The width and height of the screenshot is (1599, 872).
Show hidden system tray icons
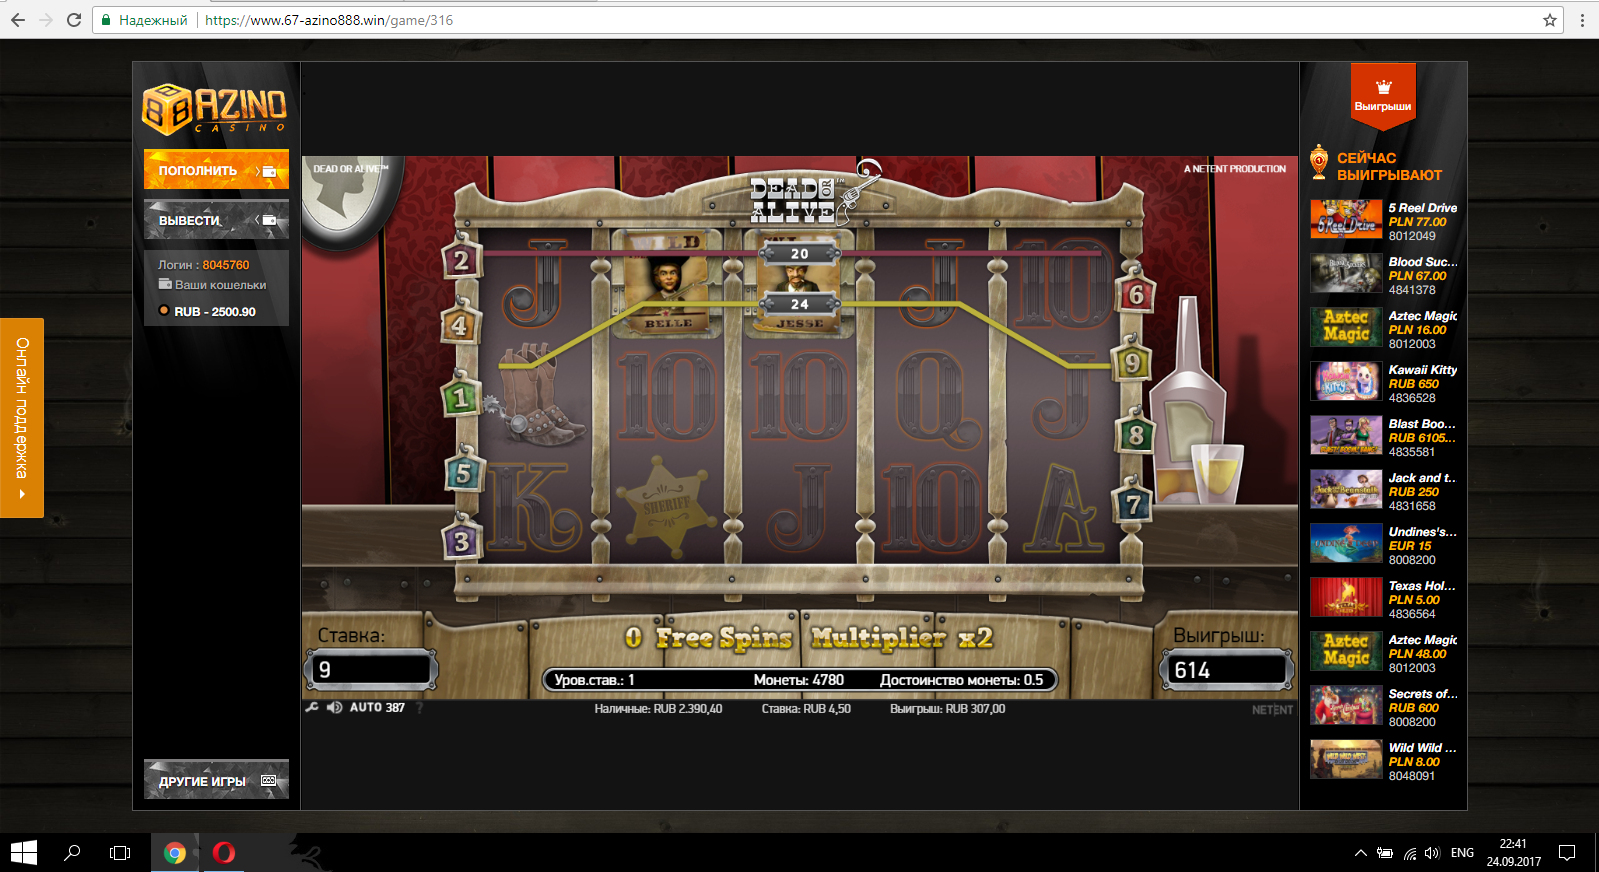pyautogui.click(x=1361, y=853)
